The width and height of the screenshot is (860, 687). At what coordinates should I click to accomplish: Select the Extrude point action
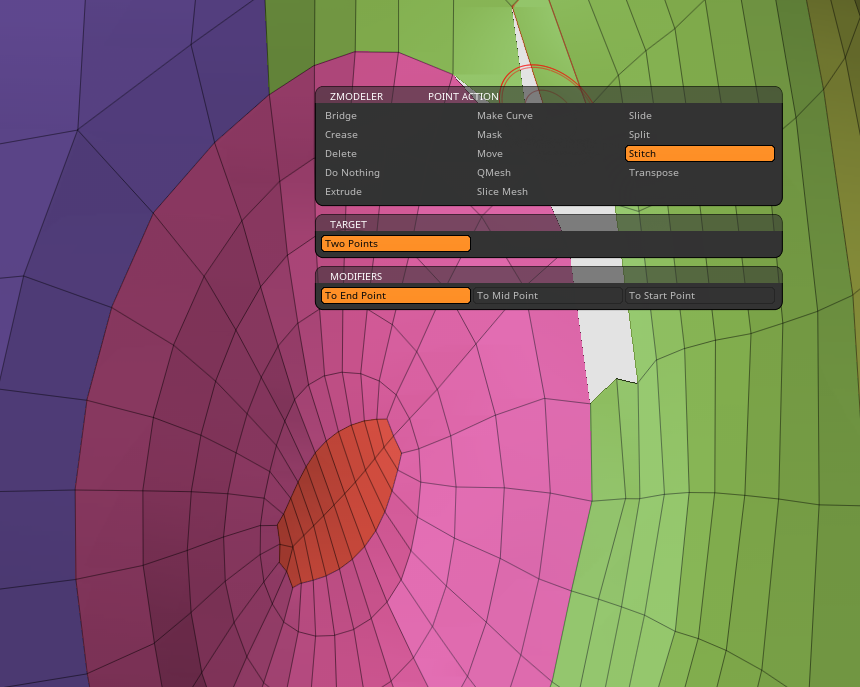[343, 192]
